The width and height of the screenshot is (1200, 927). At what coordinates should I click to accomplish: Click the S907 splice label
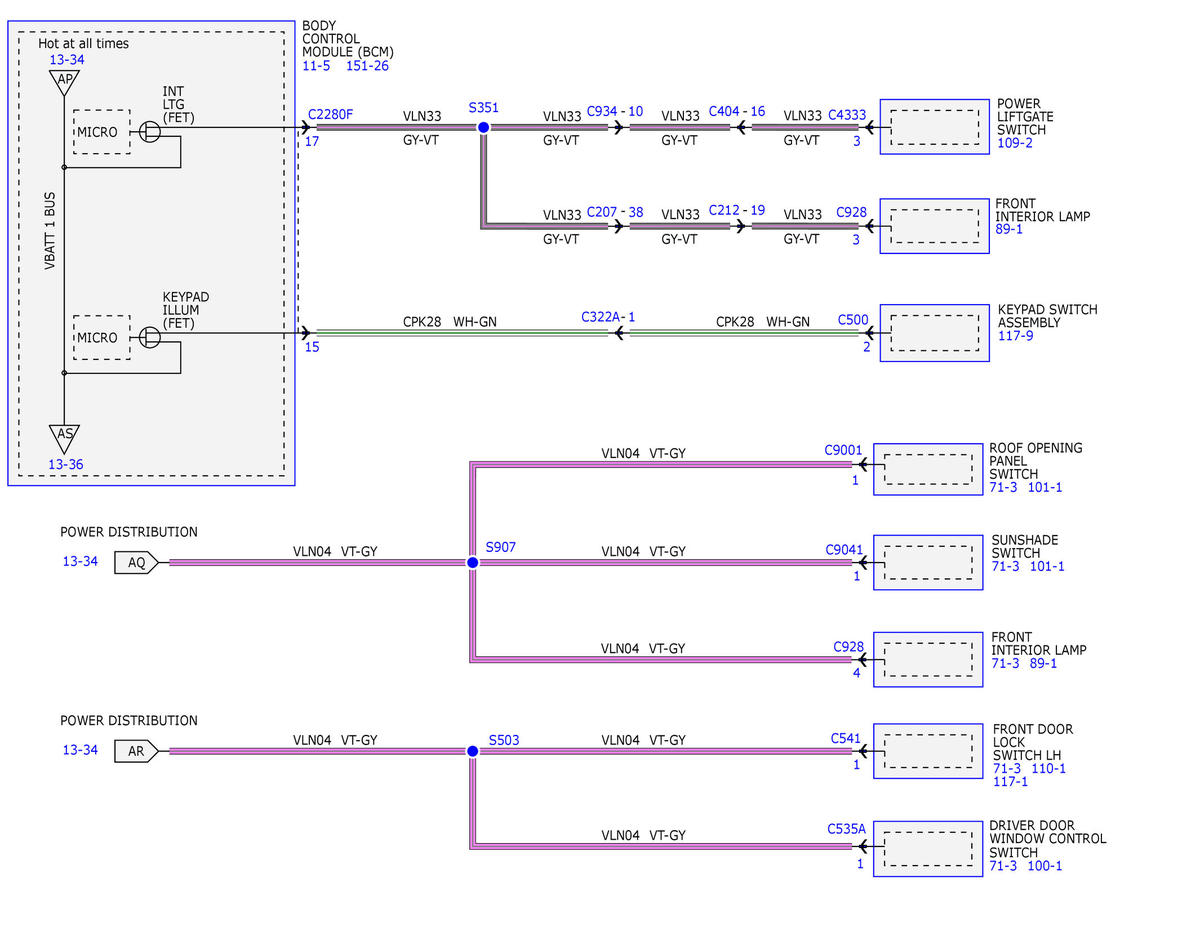(x=501, y=548)
